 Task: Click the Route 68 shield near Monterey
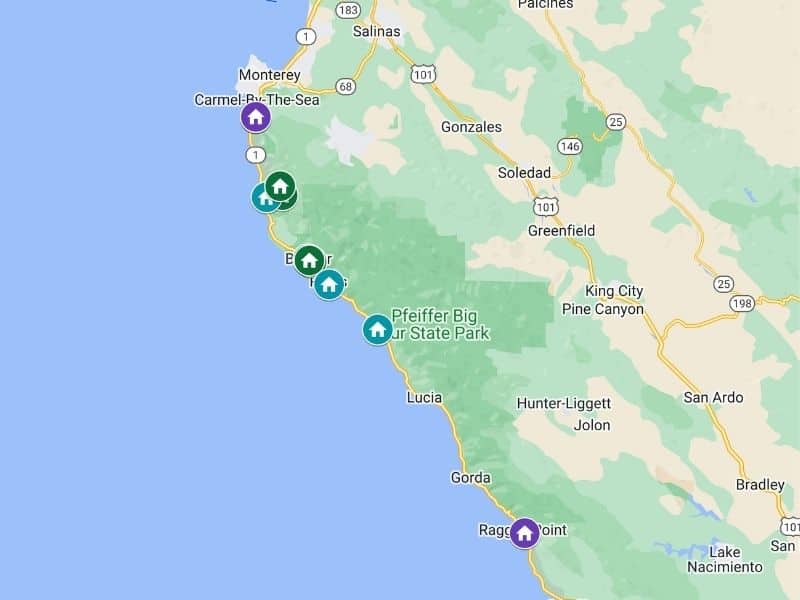346,86
